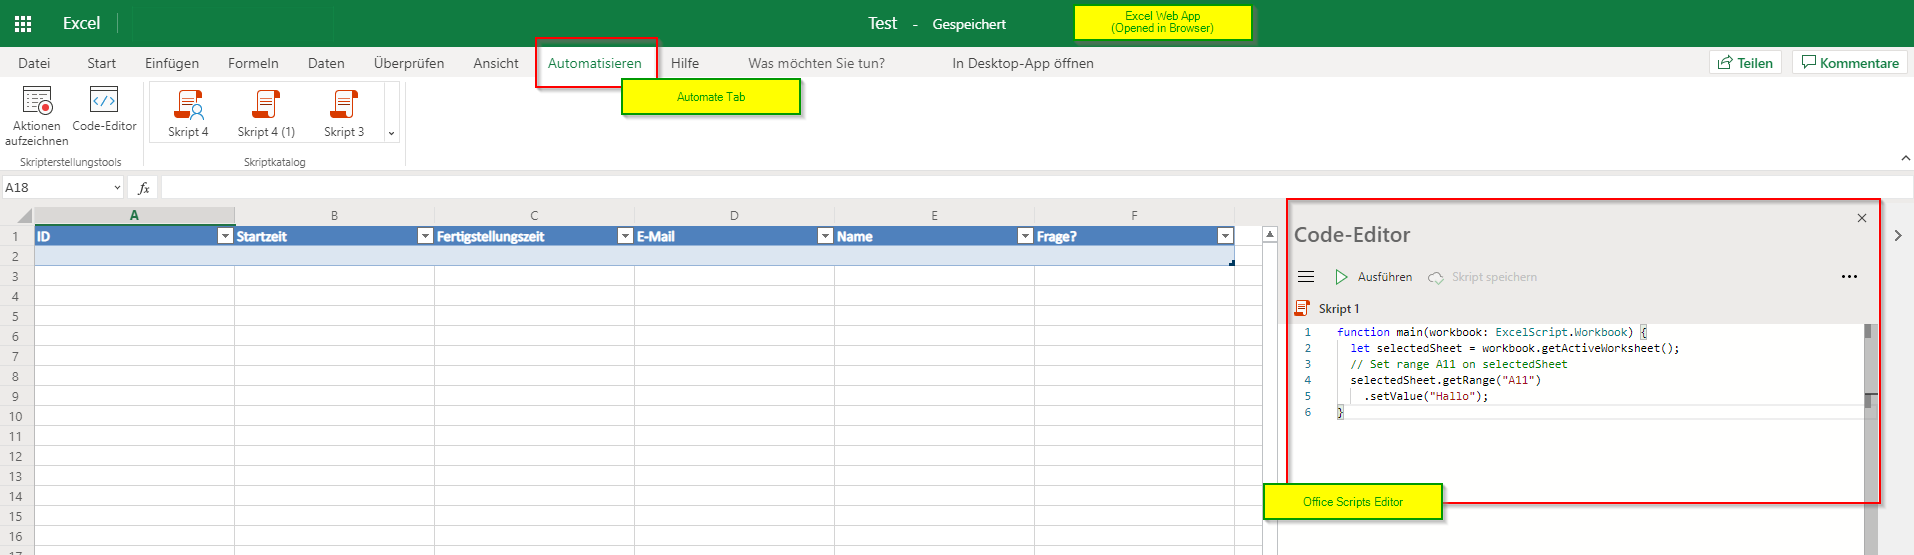The height and width of the screenshot is (555, 1914).
Task: Click the Name Box showing A18
Action: (55, 188)
